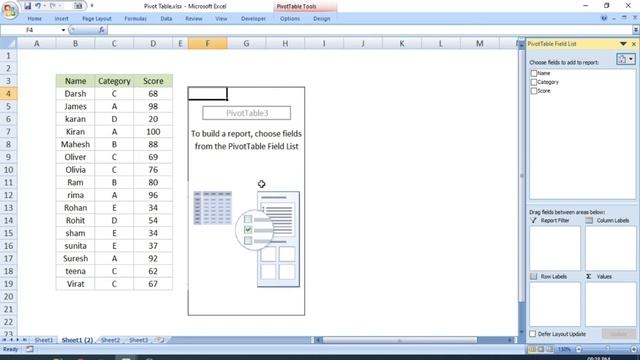Select cell containing Mahesh
This screenshot has height=360, width=640.
76,144
